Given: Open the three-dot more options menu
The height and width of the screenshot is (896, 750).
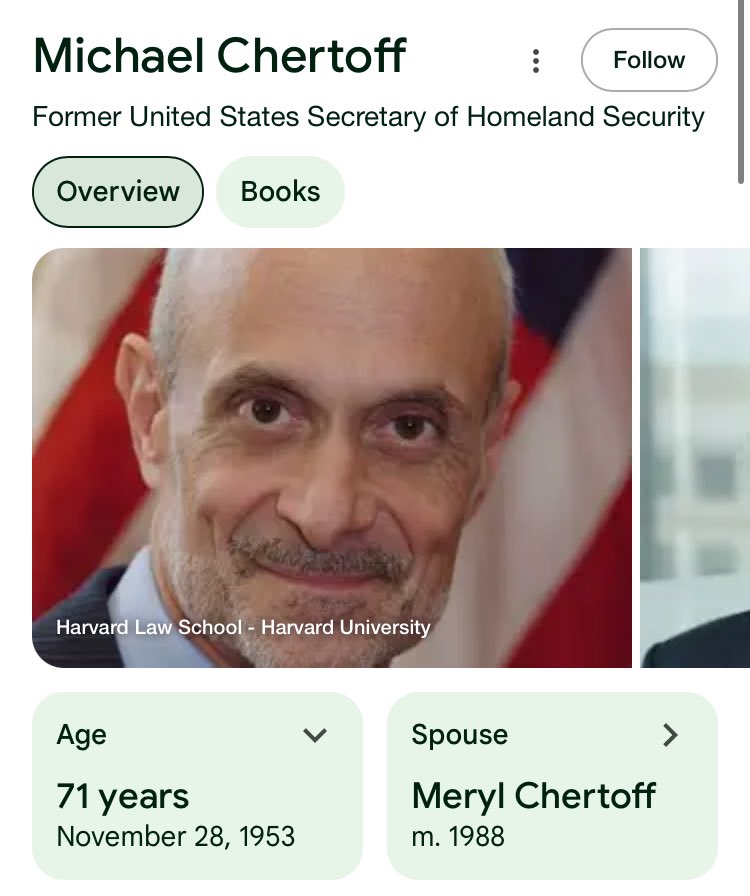Looking at the screenshot, I should point(536,61).
